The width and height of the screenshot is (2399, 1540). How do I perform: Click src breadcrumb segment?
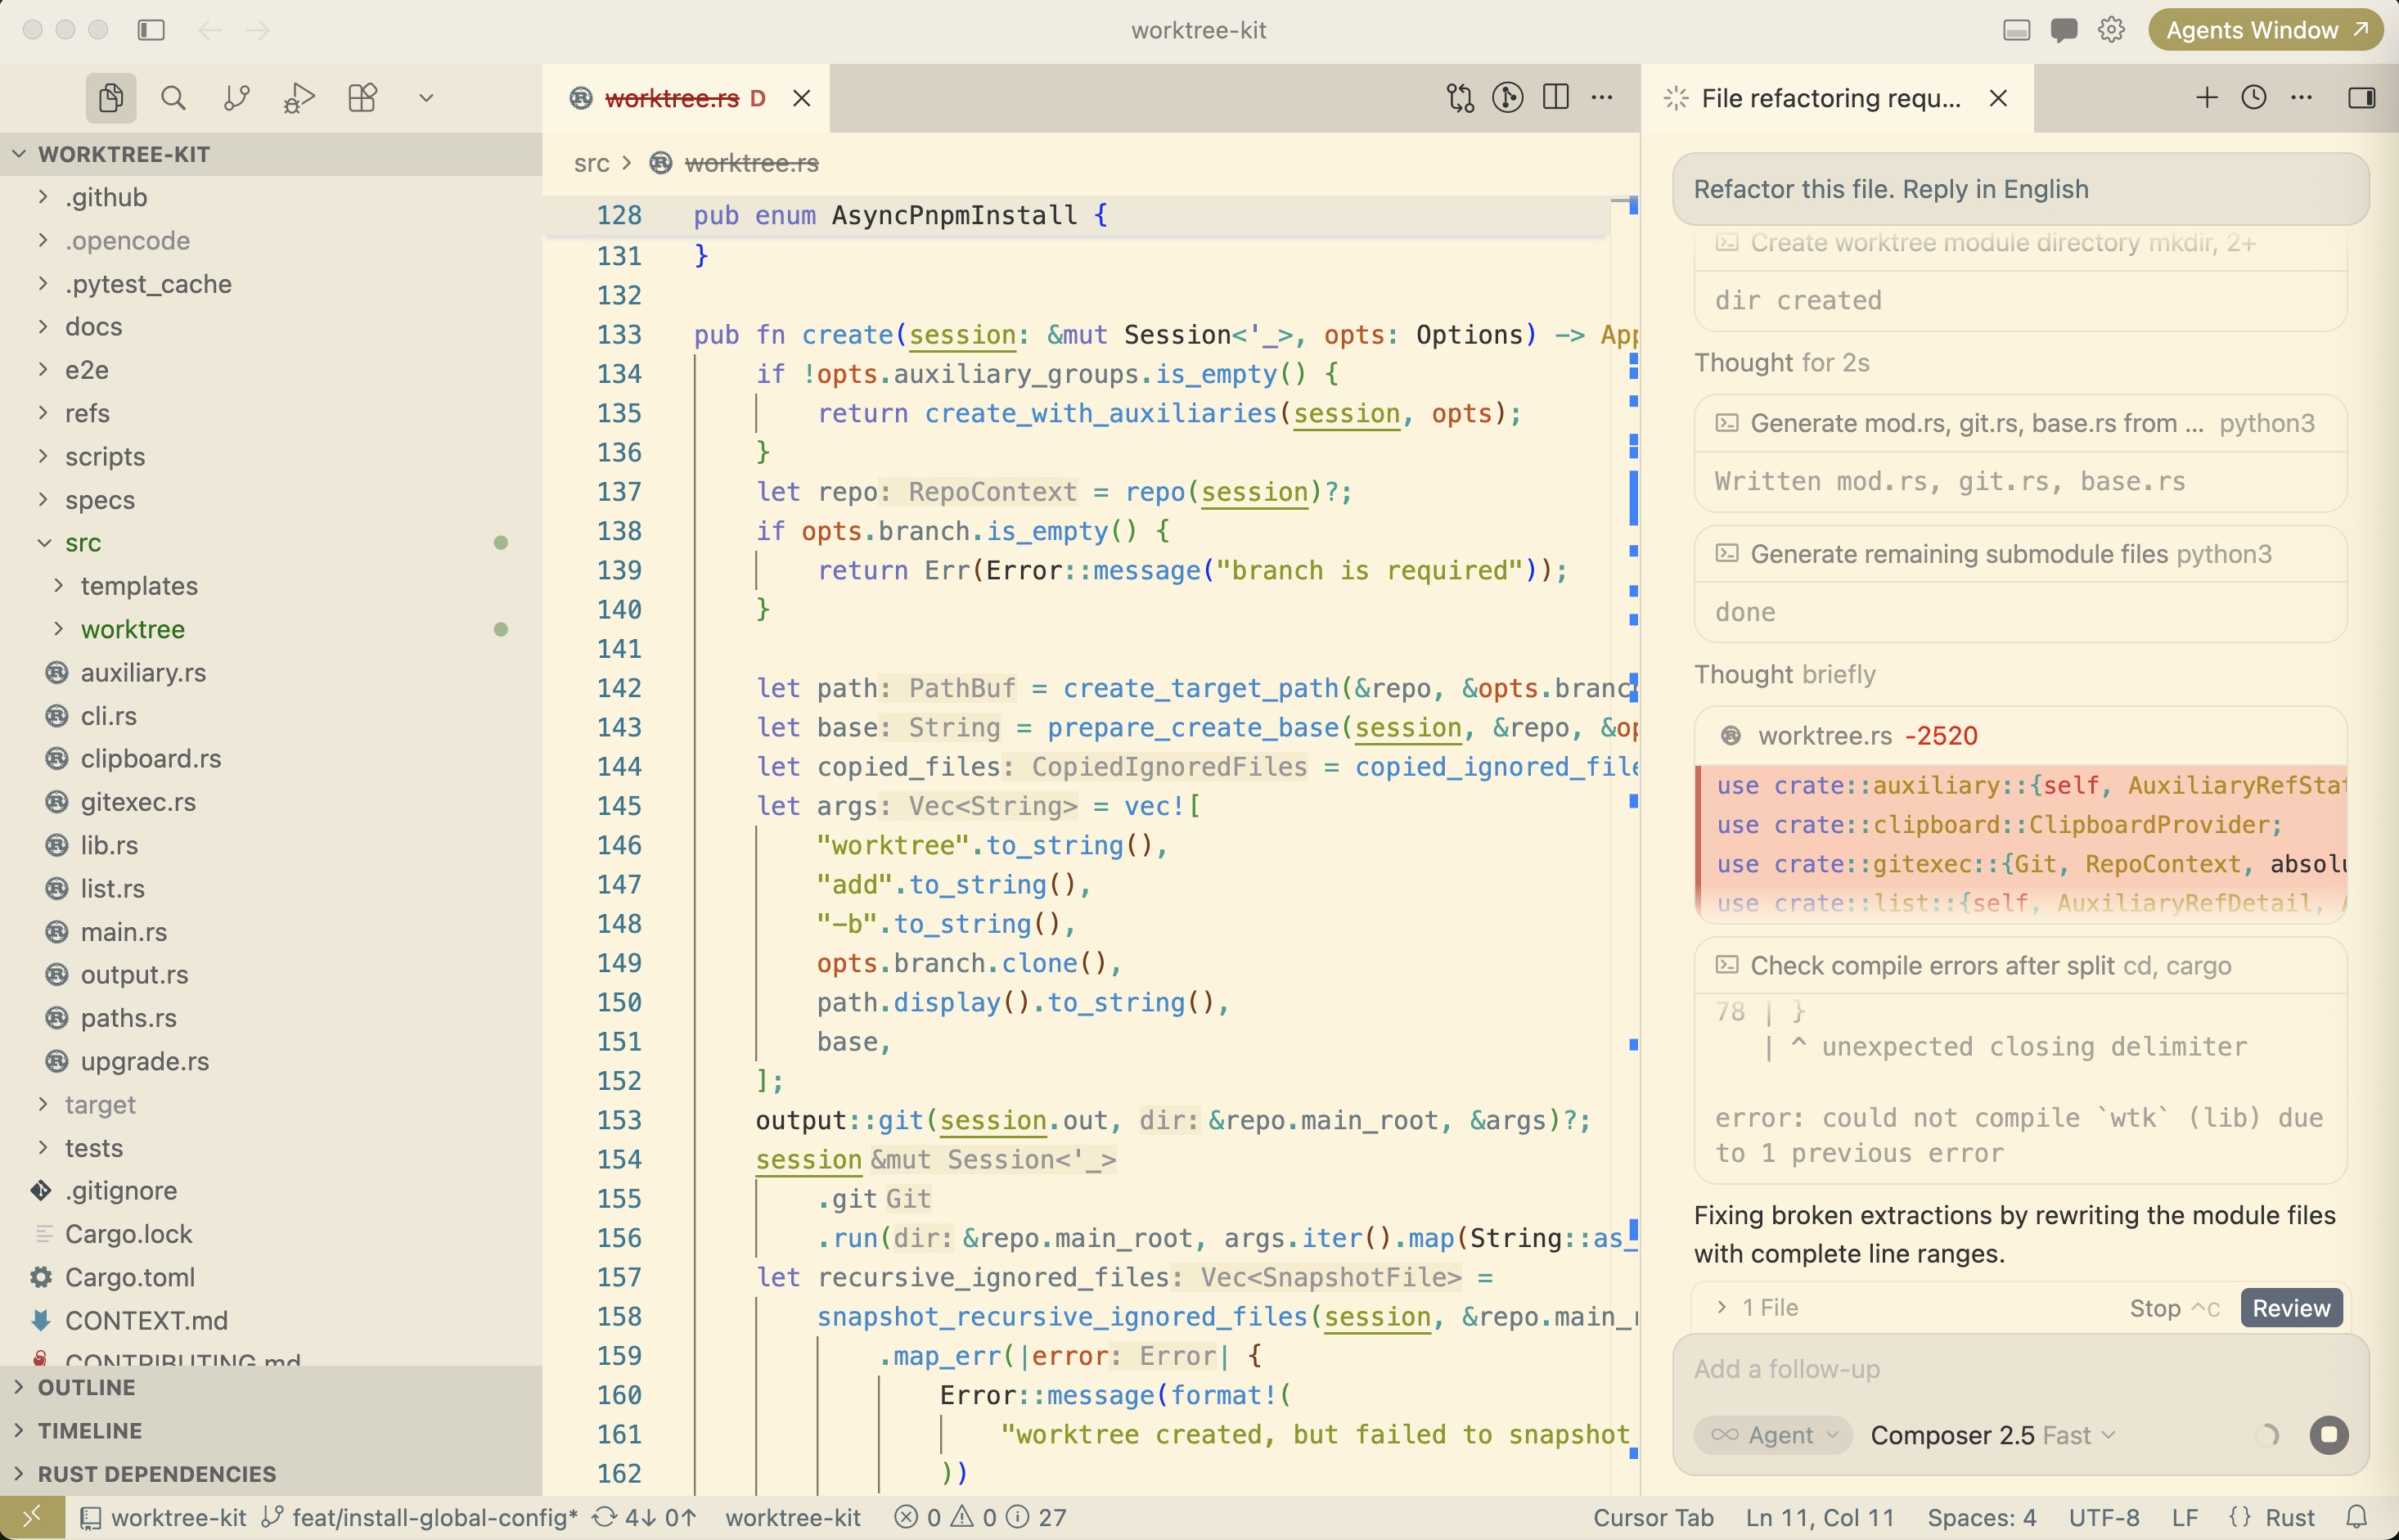click(592, 163)
